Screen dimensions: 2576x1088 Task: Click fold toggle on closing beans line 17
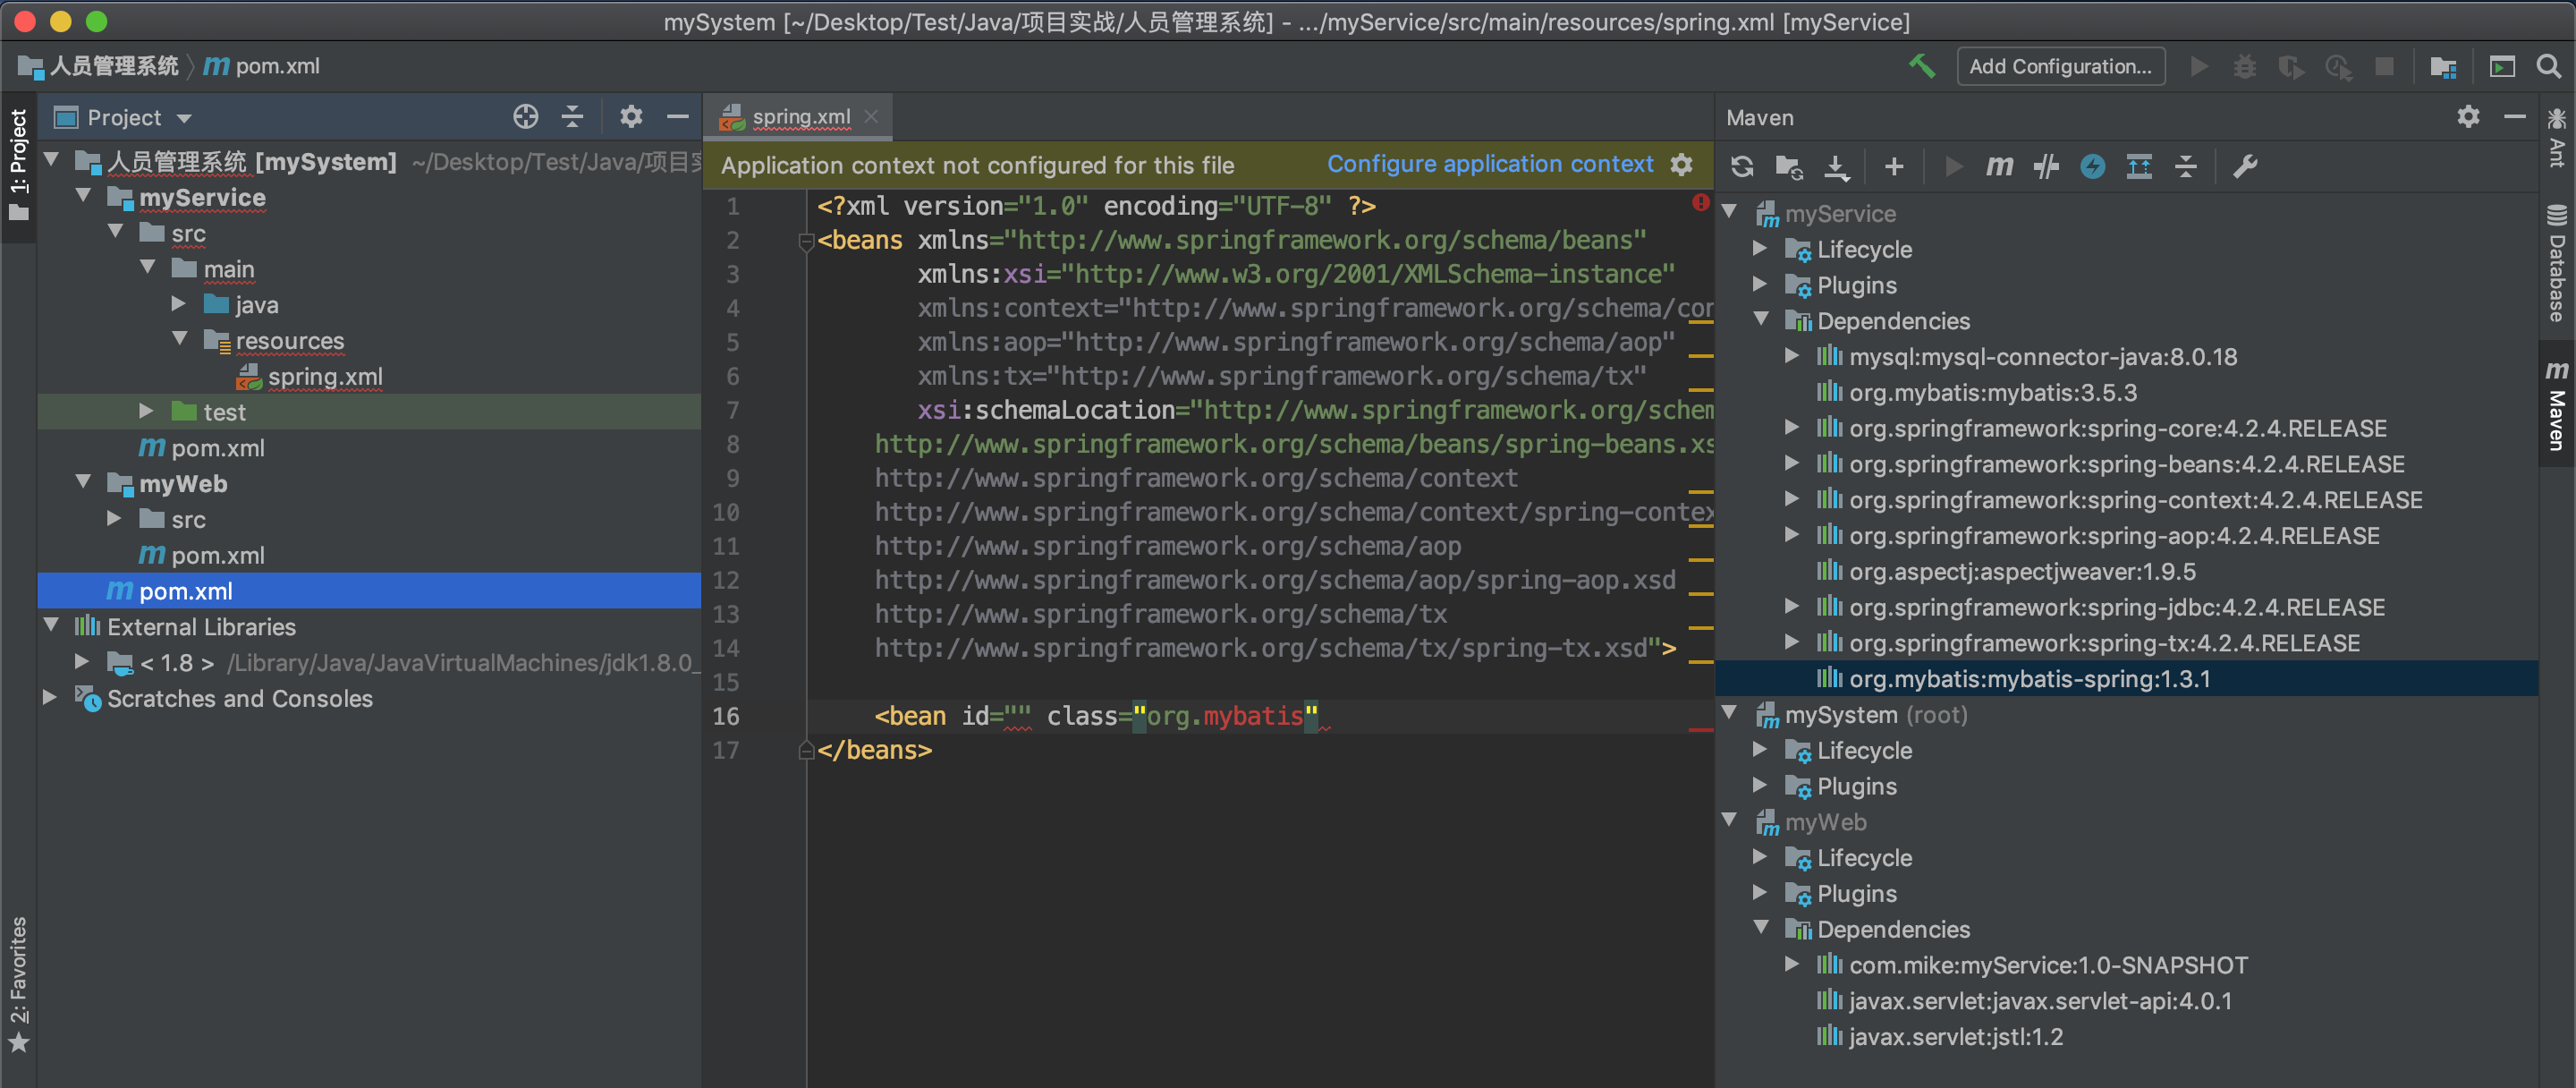click(x=806, y=750)
